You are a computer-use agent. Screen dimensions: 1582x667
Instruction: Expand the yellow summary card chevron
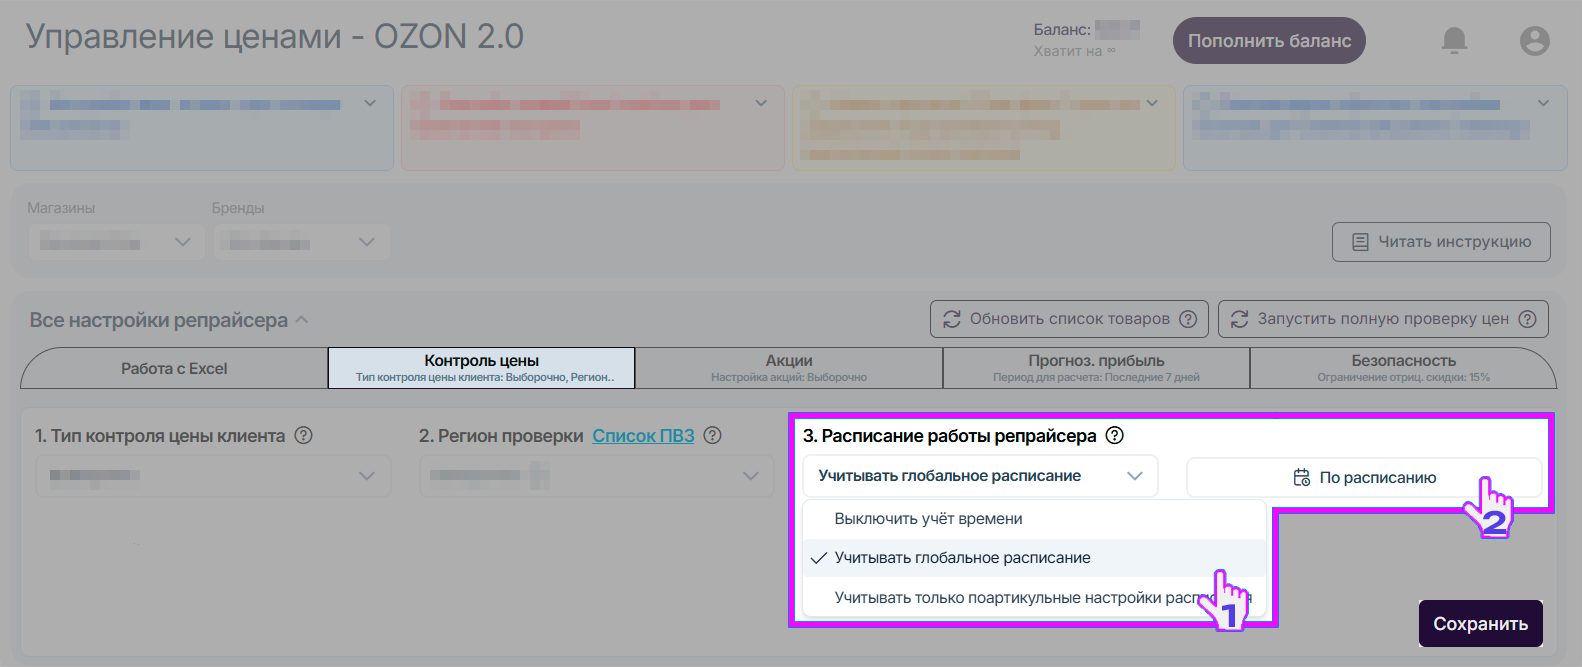click(1152, 103)
